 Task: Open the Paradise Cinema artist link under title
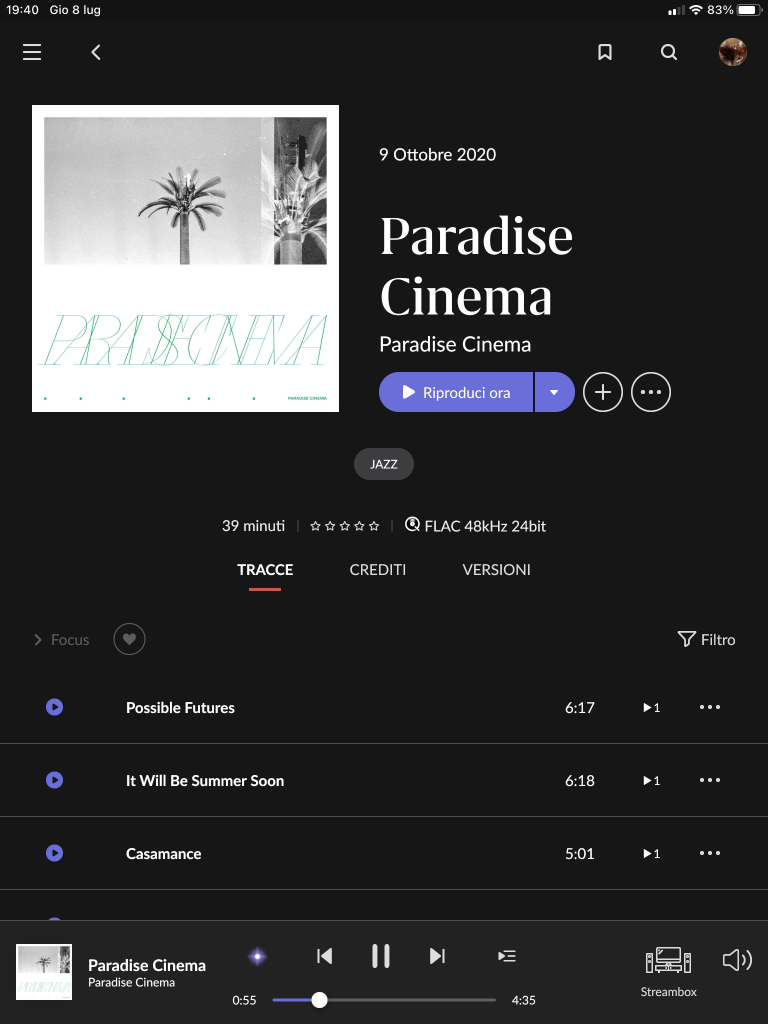pyautogui.click(x=455, y=345)
